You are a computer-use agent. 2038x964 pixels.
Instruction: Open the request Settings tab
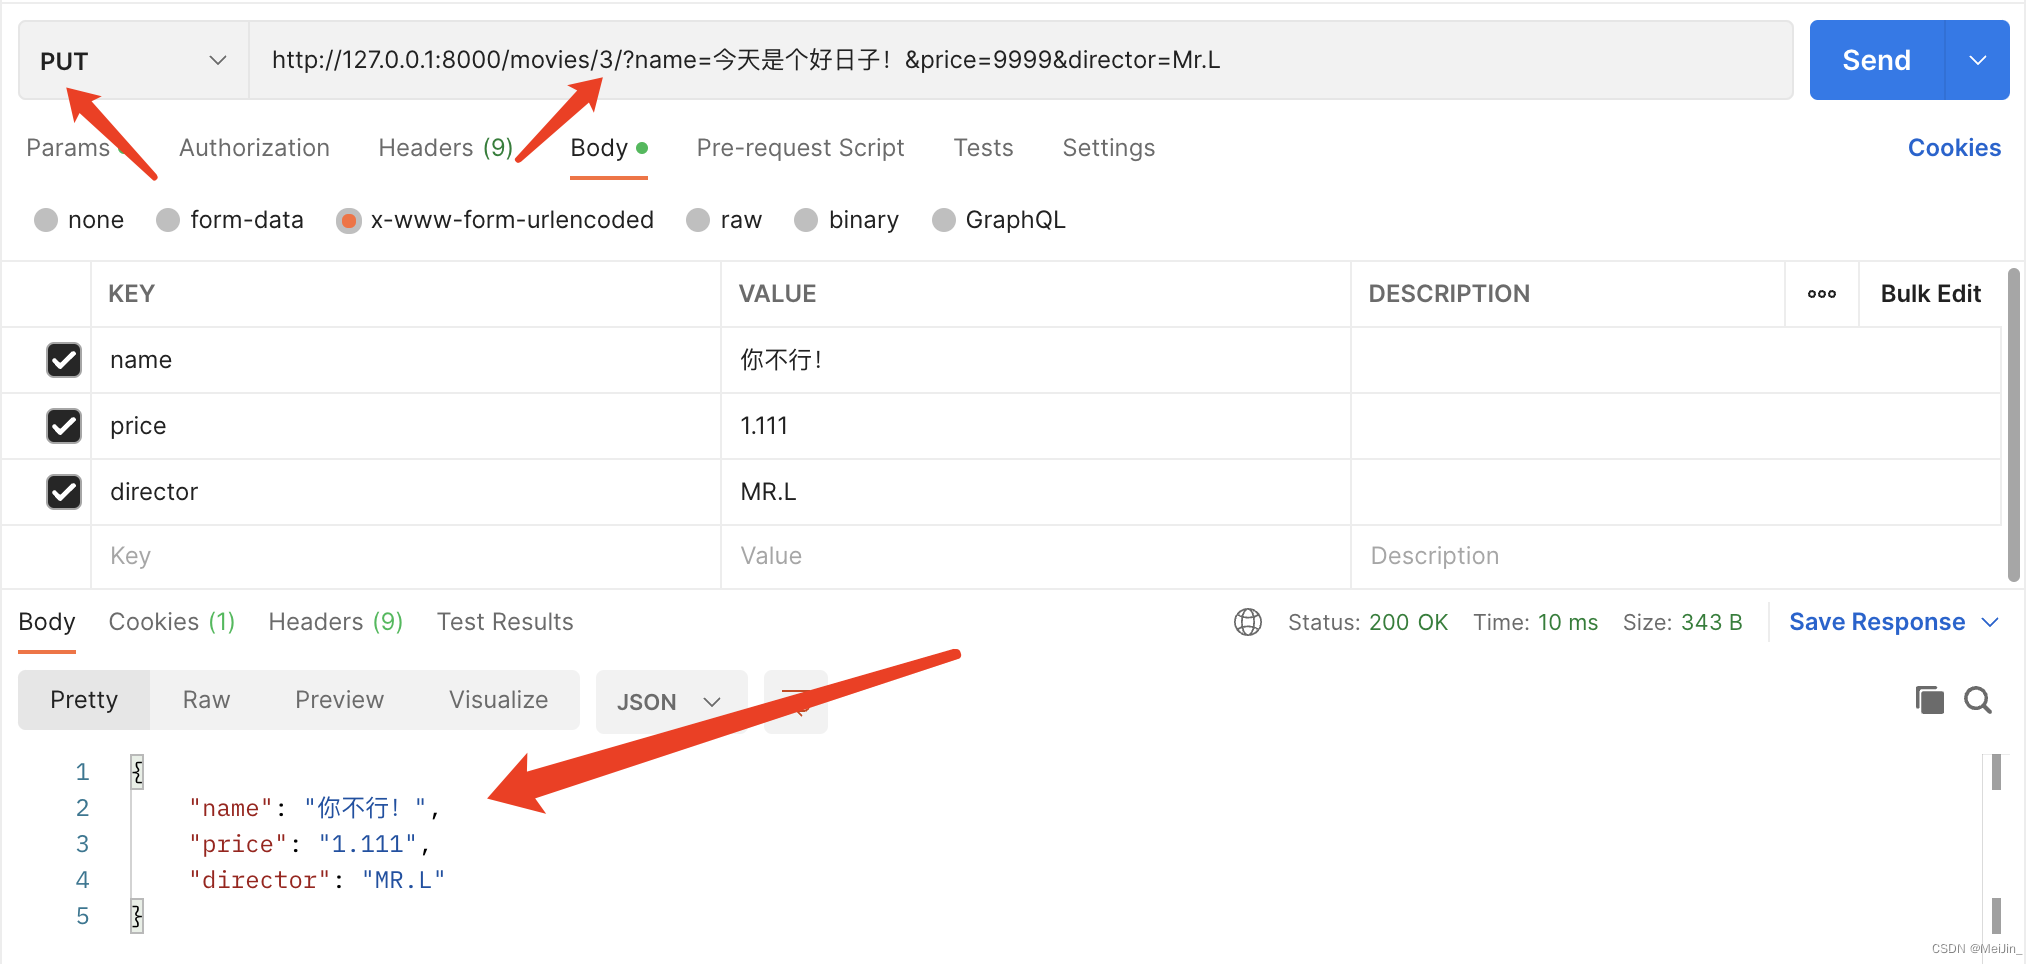pos(1108,148)
